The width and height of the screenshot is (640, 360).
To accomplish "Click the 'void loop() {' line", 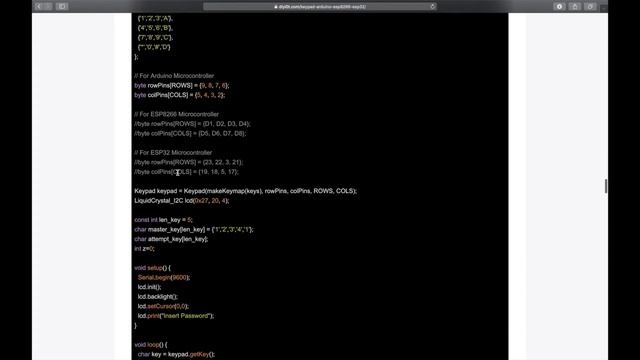I will (151, 344).
